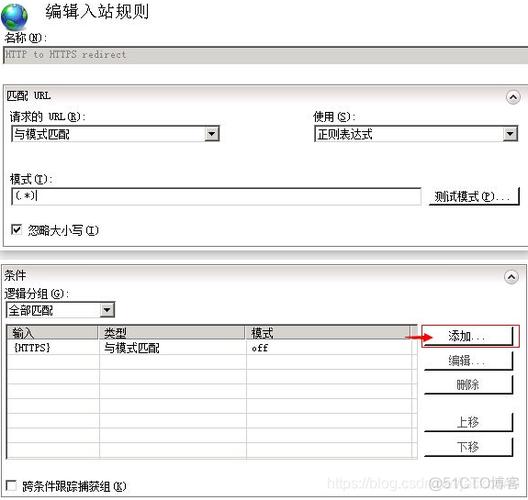Click the 类型 column header
The image size is (528, 500).
click(171, 333)
